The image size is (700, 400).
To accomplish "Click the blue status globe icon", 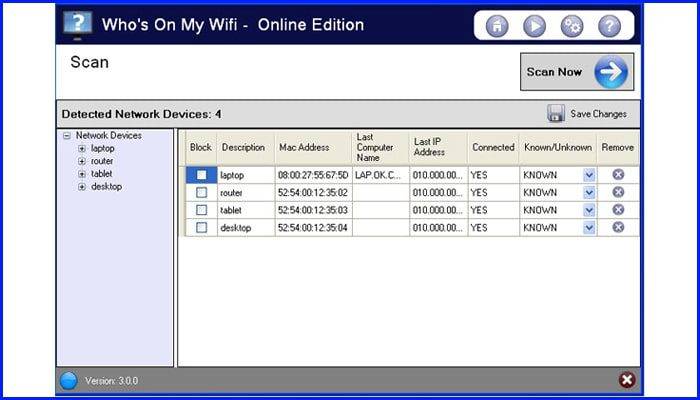I will pyautogui.click(x=69, y=381).
